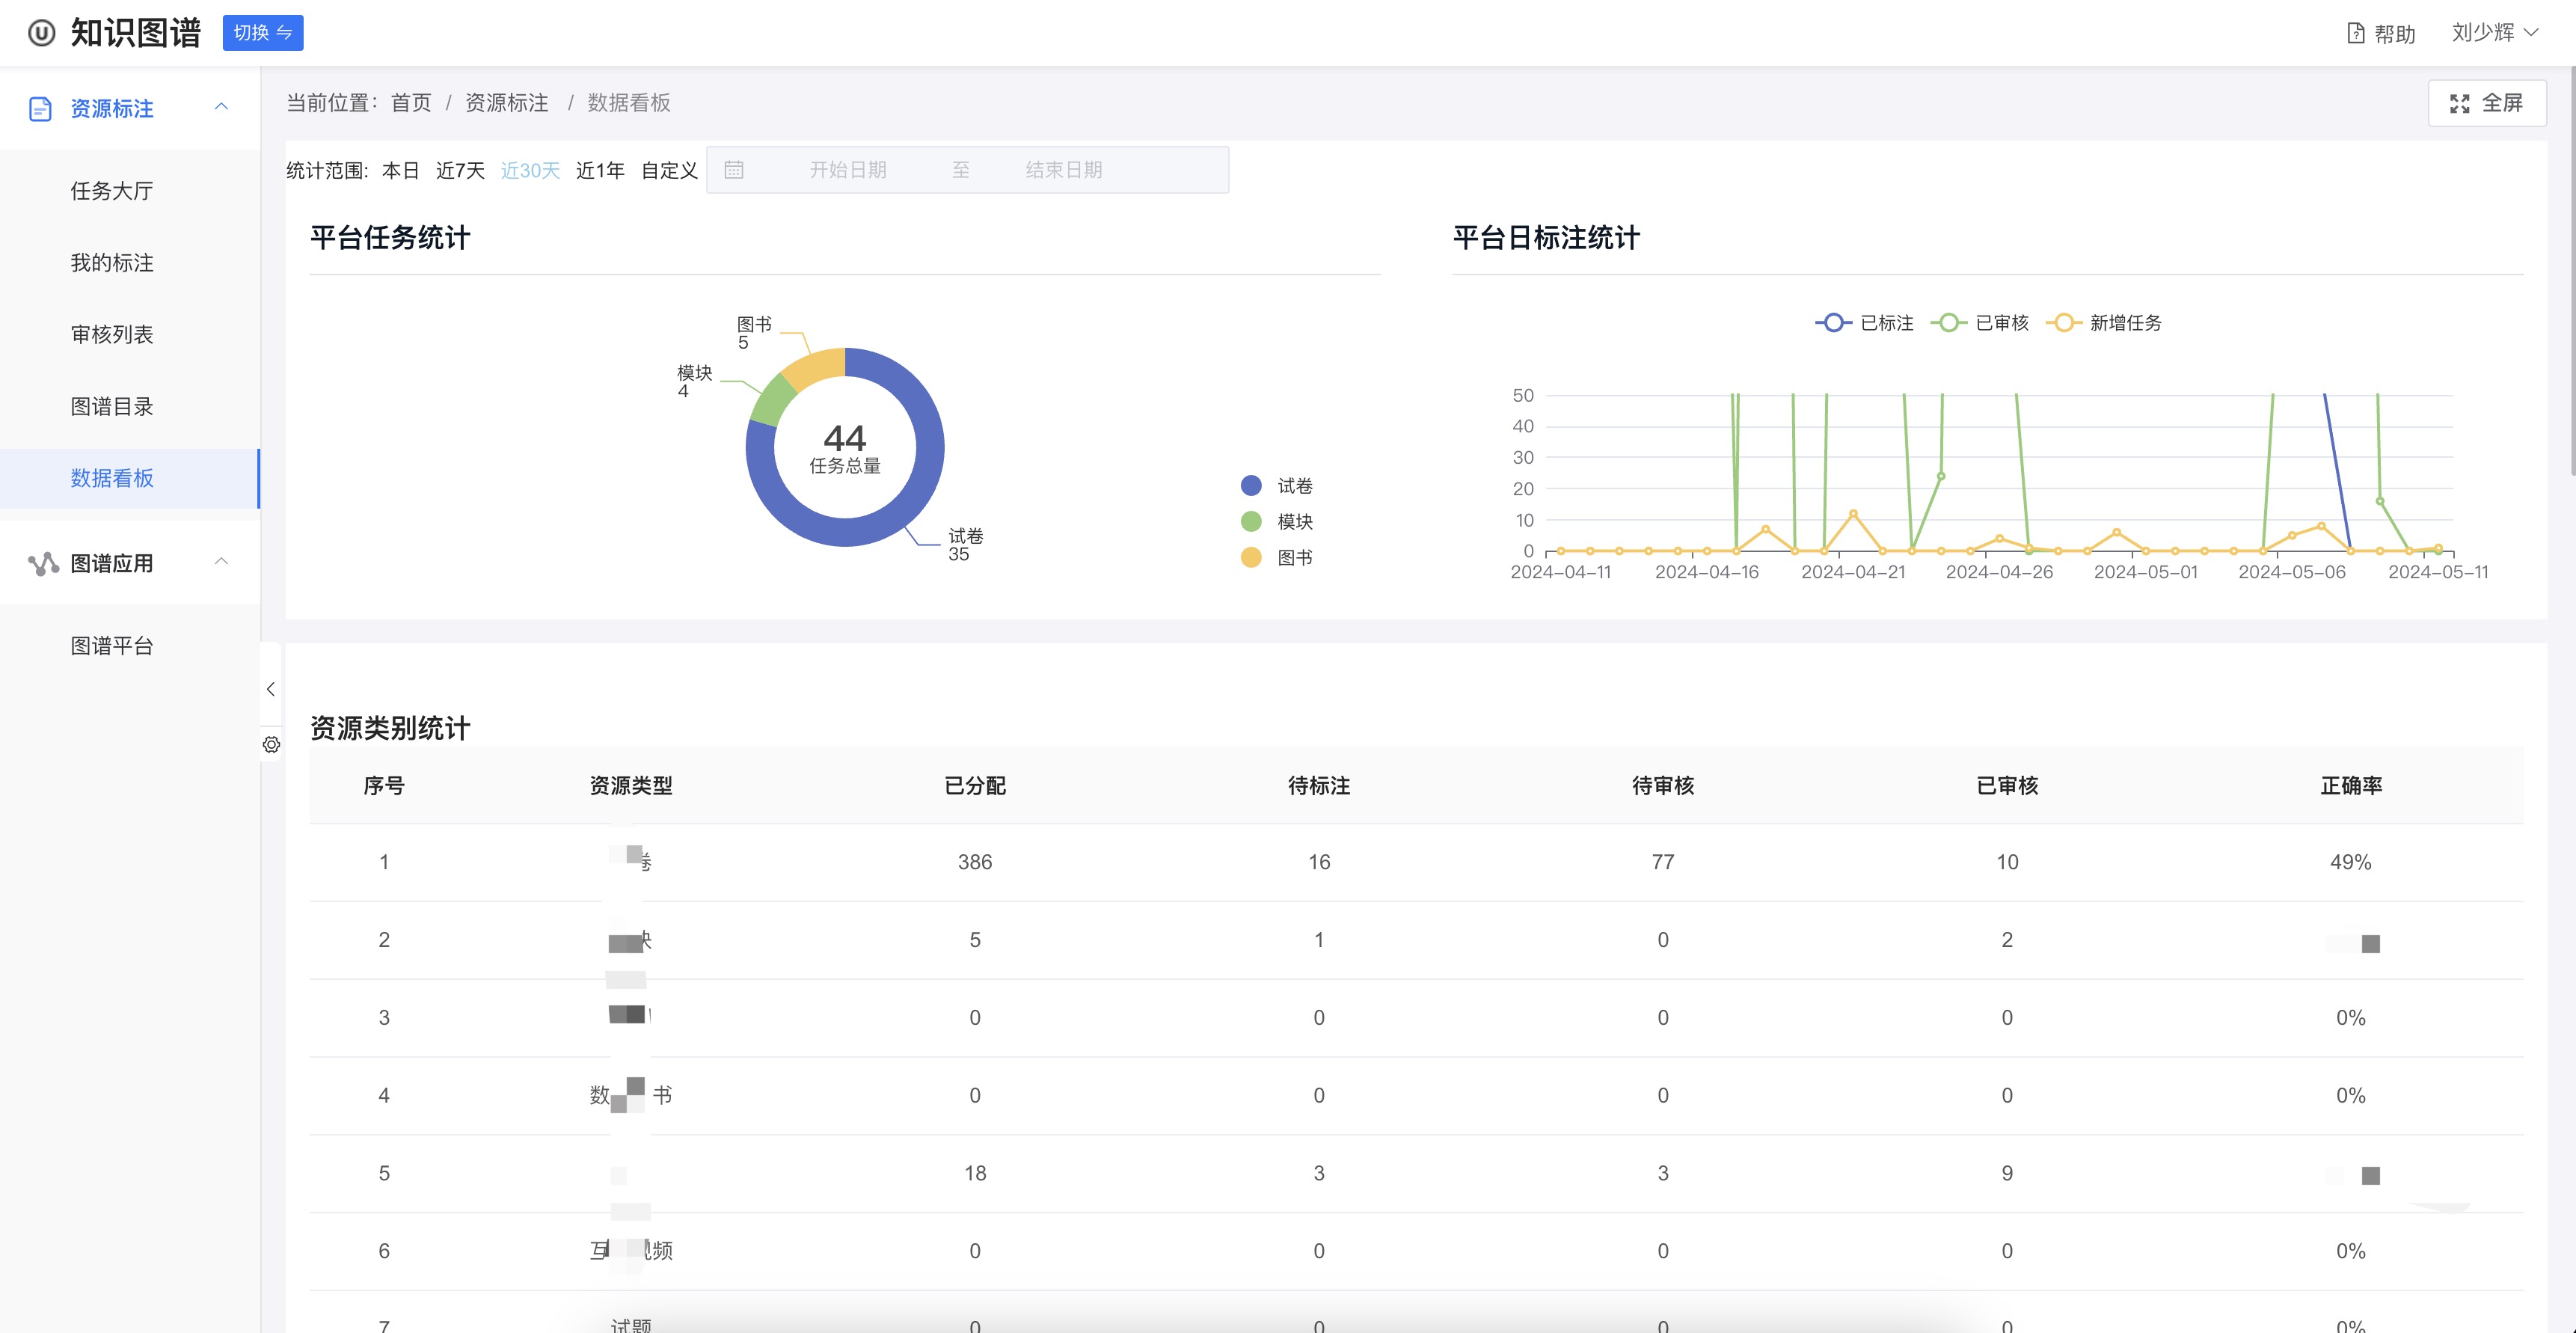Click the knowledge graph logo icon
This screenshot has width=2576, height=1333.
click(41, 33)
